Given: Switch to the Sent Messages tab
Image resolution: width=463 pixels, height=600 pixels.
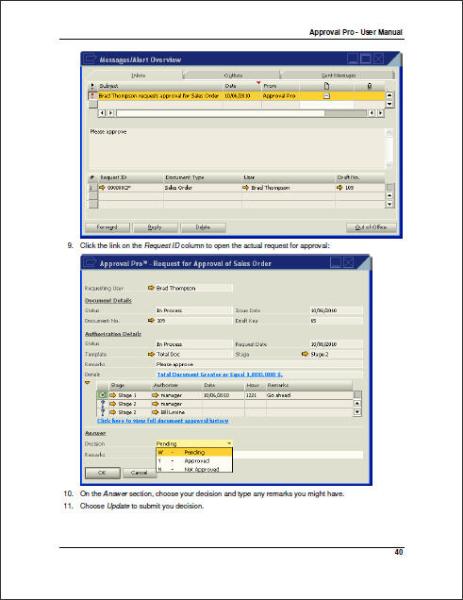Looking at the screenshot, I should (x=338, y=75).
